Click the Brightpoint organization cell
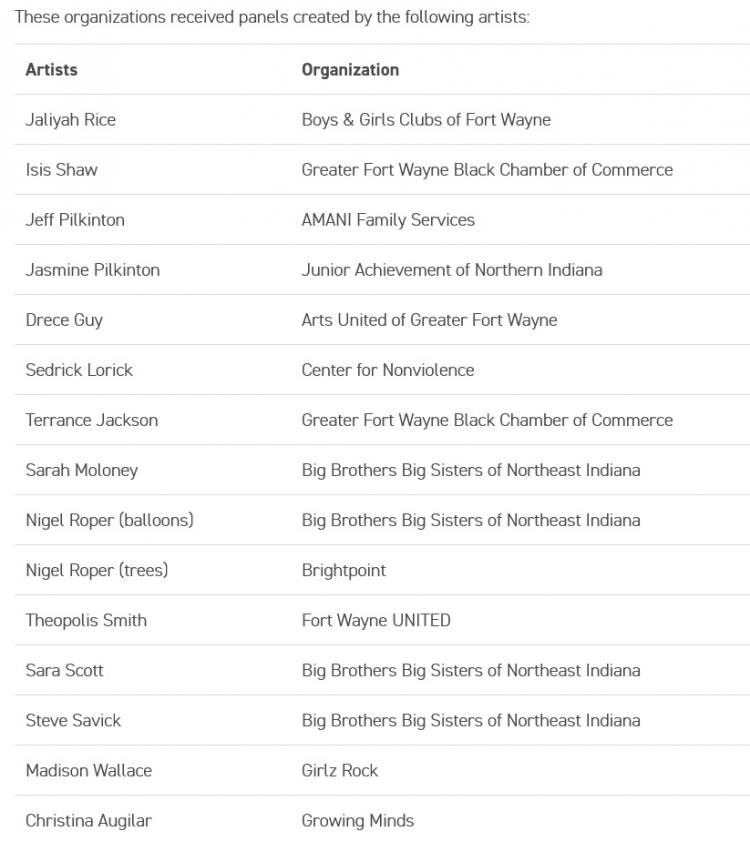The height and width of the screenshot is (852, 750). click(344, 570)
